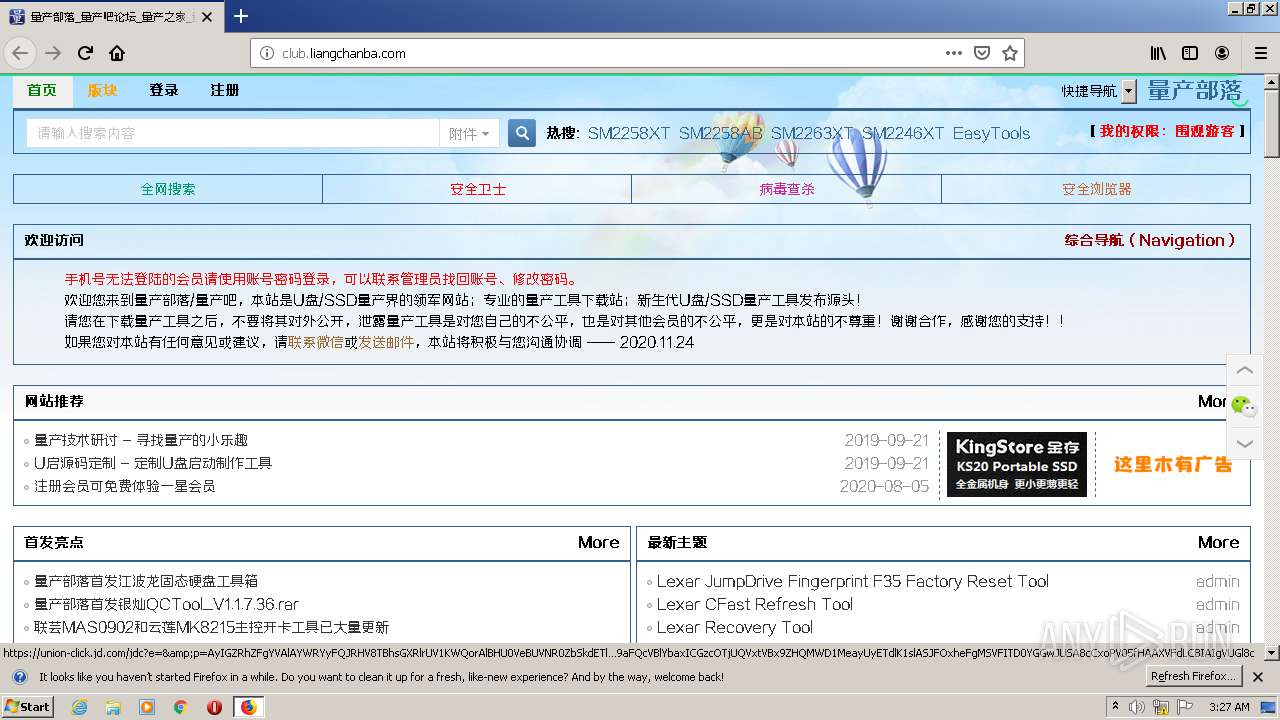This screenshot has height=720, width=1280.
Task: Bookmark this page with the star
Action: coord(1010,53)
